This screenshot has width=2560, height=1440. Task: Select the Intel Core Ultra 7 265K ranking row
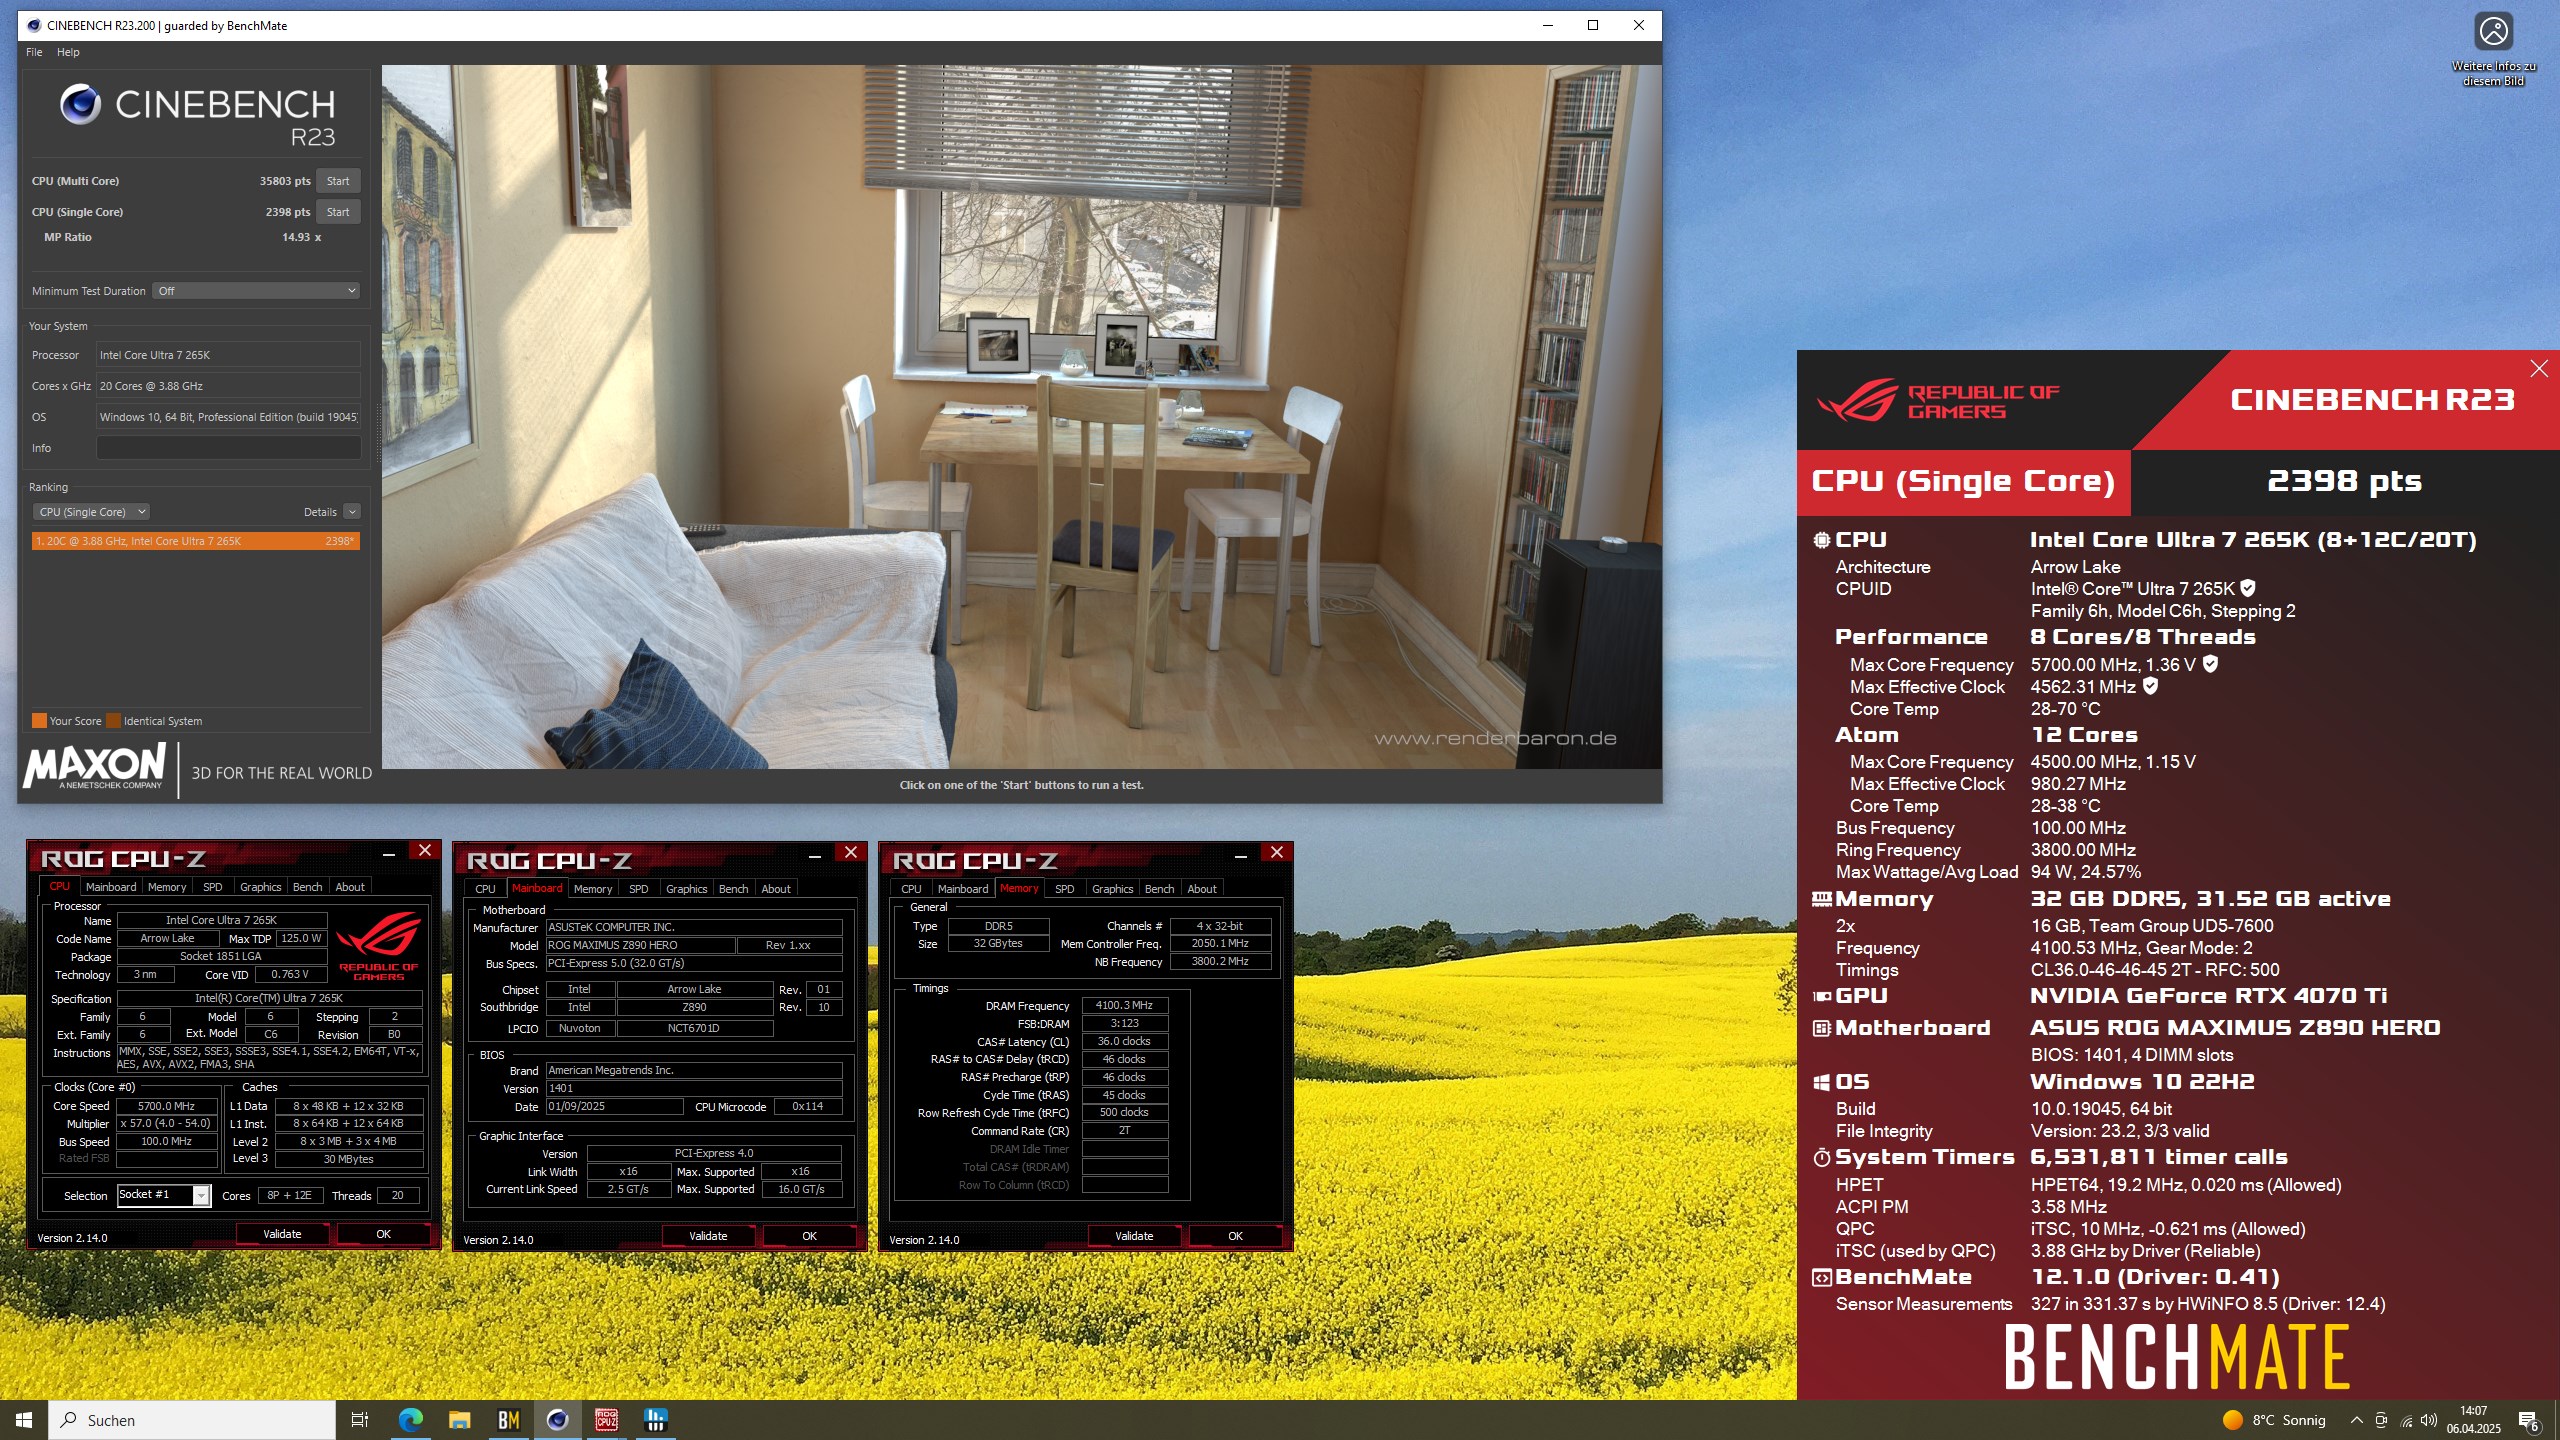(x=195, y=541)
